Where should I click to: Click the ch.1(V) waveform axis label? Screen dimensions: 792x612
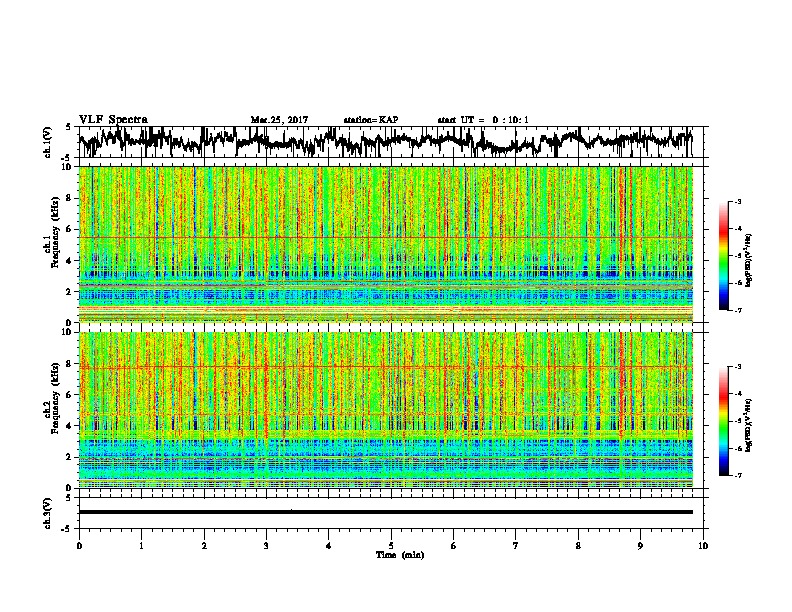tap(48, 142)
